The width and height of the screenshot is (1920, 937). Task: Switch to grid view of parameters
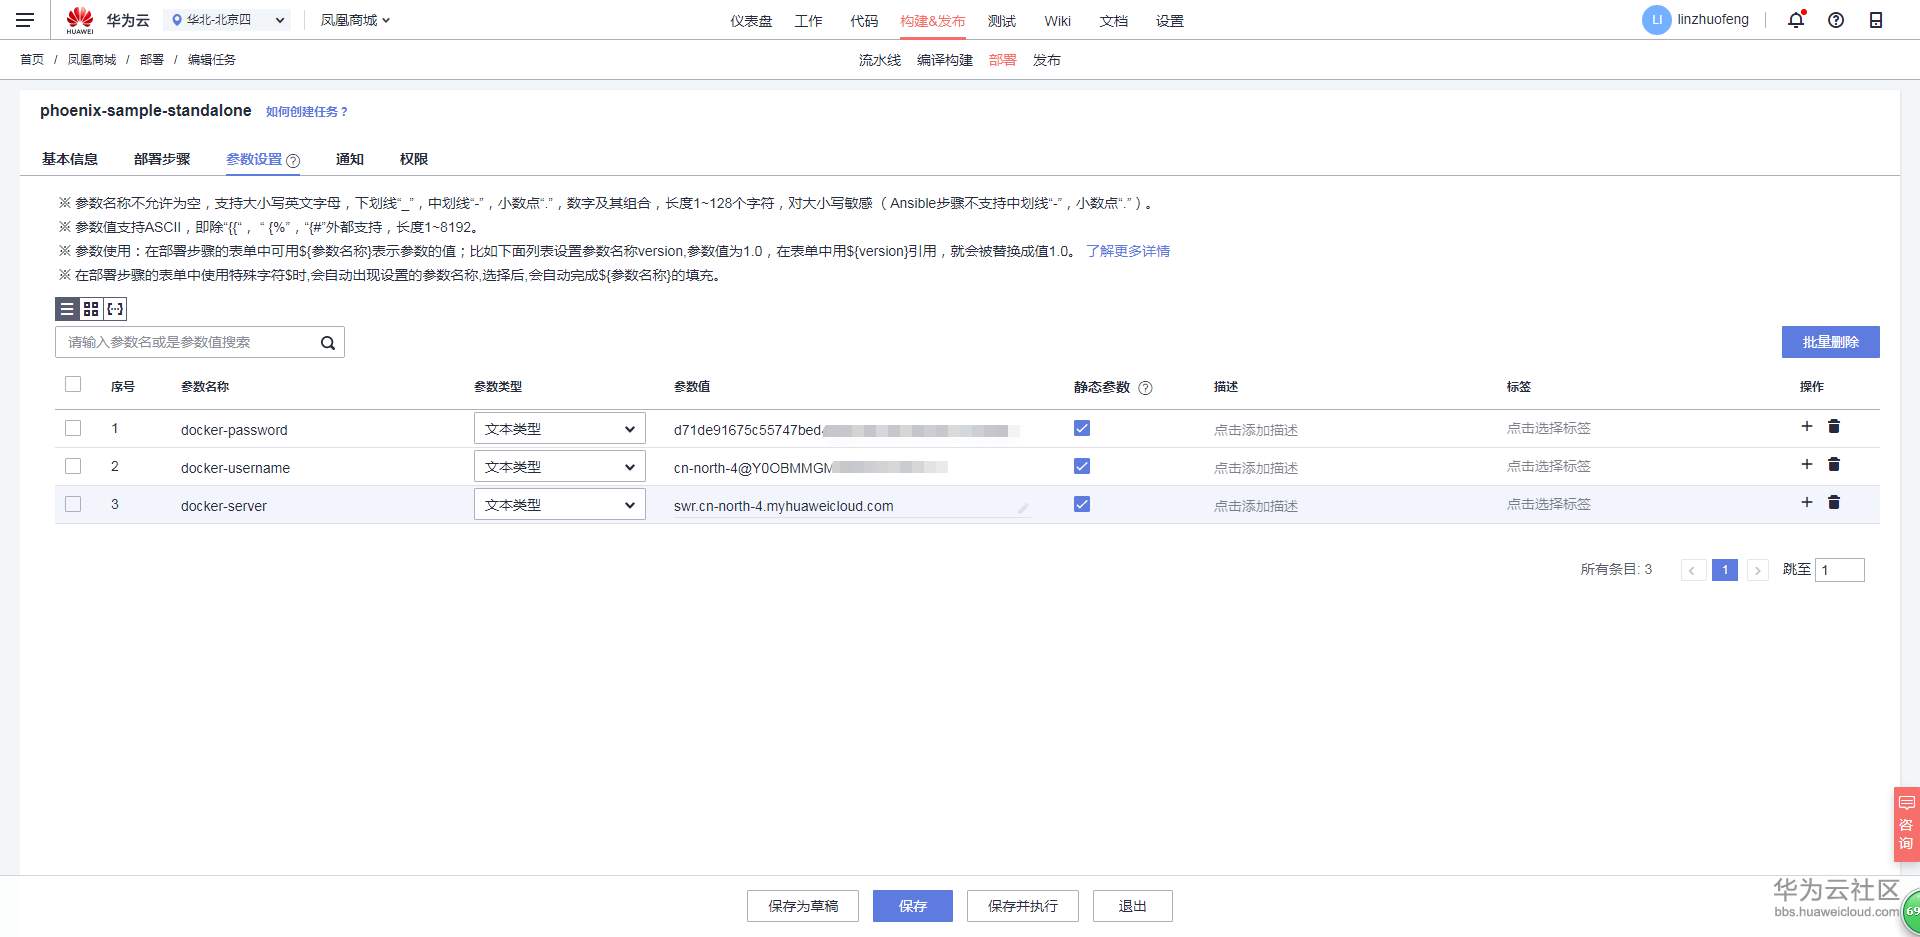tap(91, 309)
